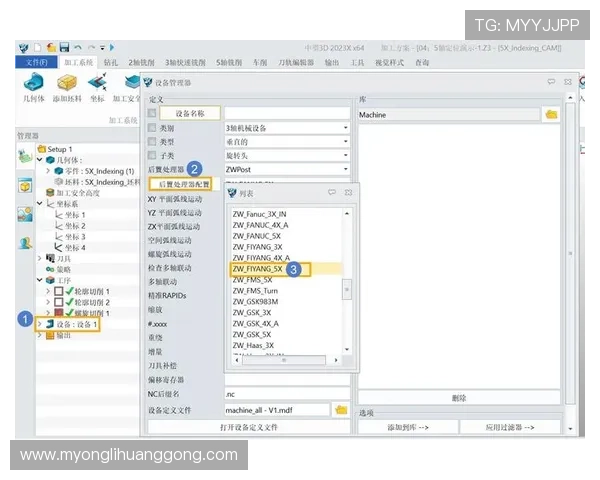Click the top icon in manager side strip

(25, 155)
